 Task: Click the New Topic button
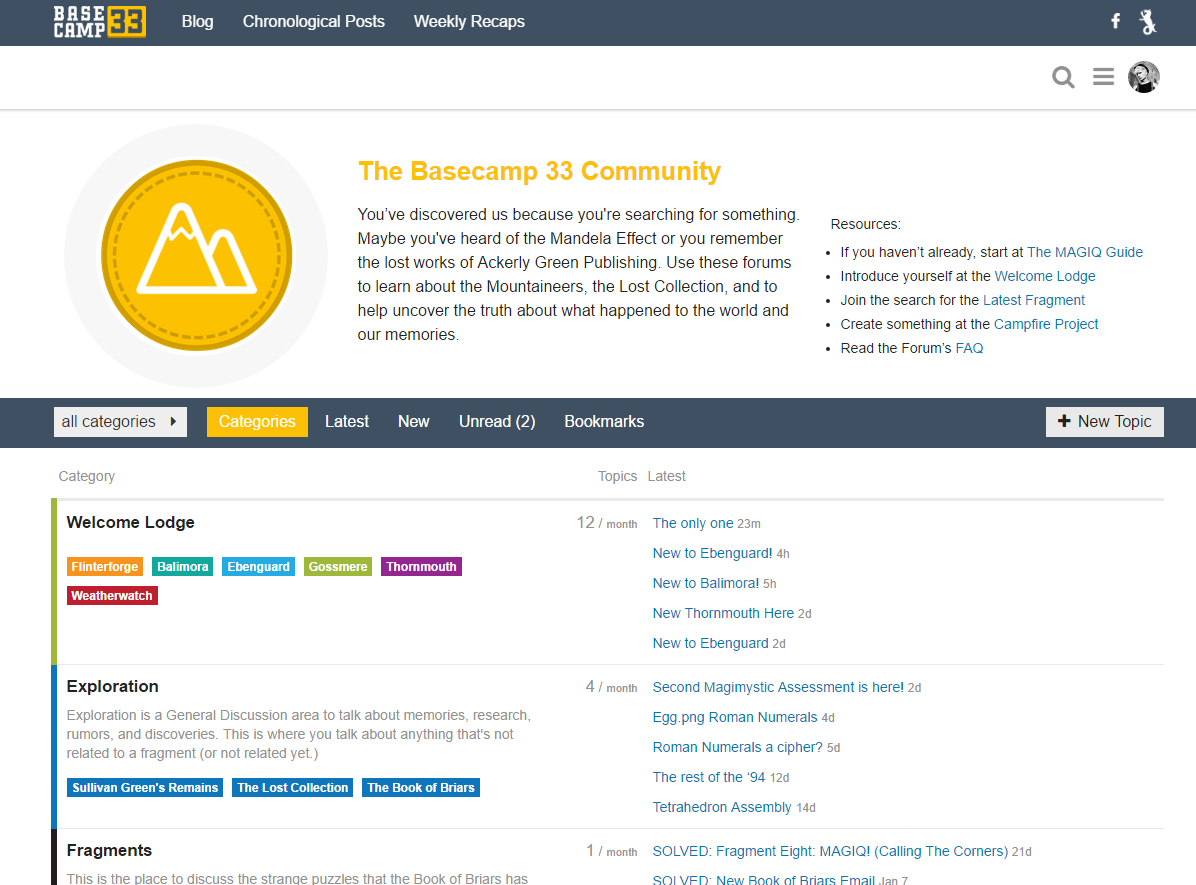[x=1104, y=422]
